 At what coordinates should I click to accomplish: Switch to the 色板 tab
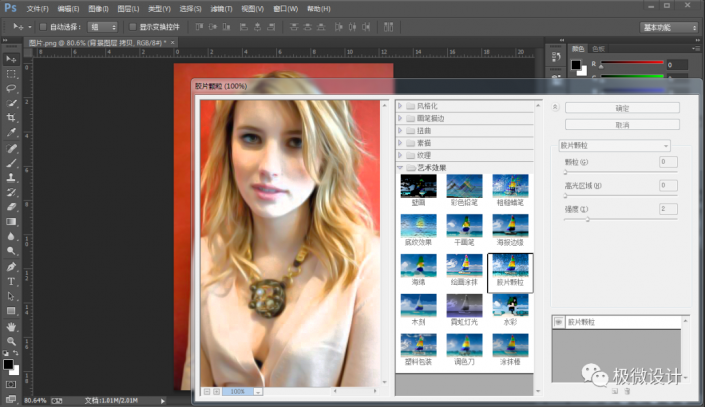pyautogui.click(x=599, y=47)
